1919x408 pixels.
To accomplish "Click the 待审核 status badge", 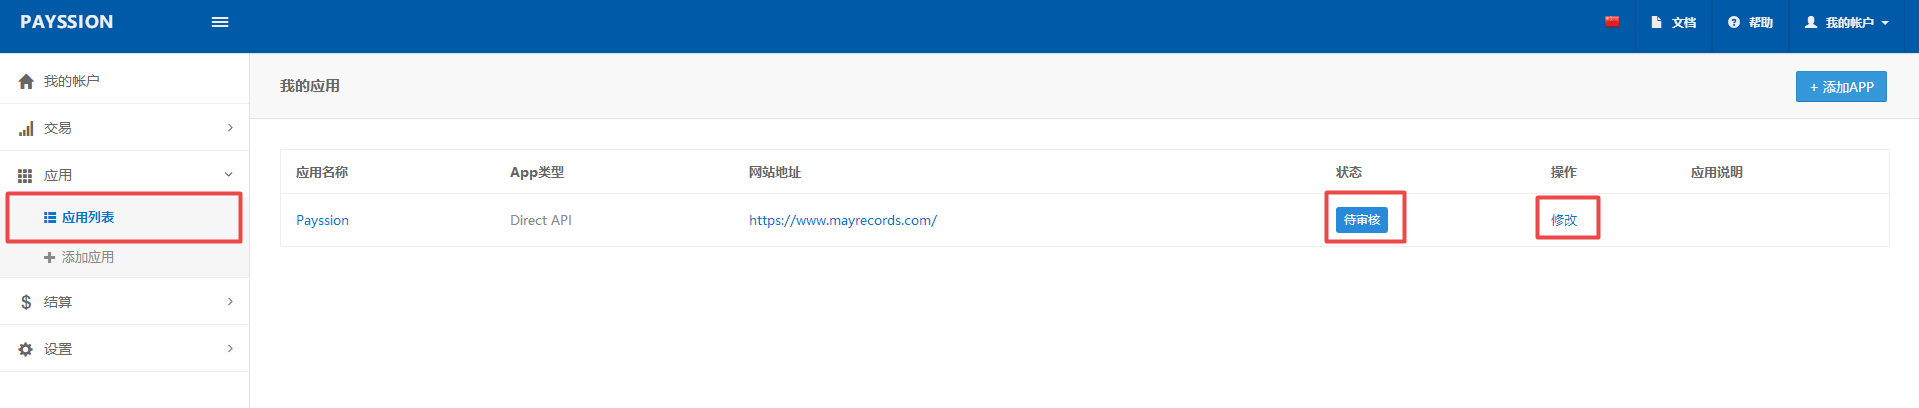I will click(1361, 220).
